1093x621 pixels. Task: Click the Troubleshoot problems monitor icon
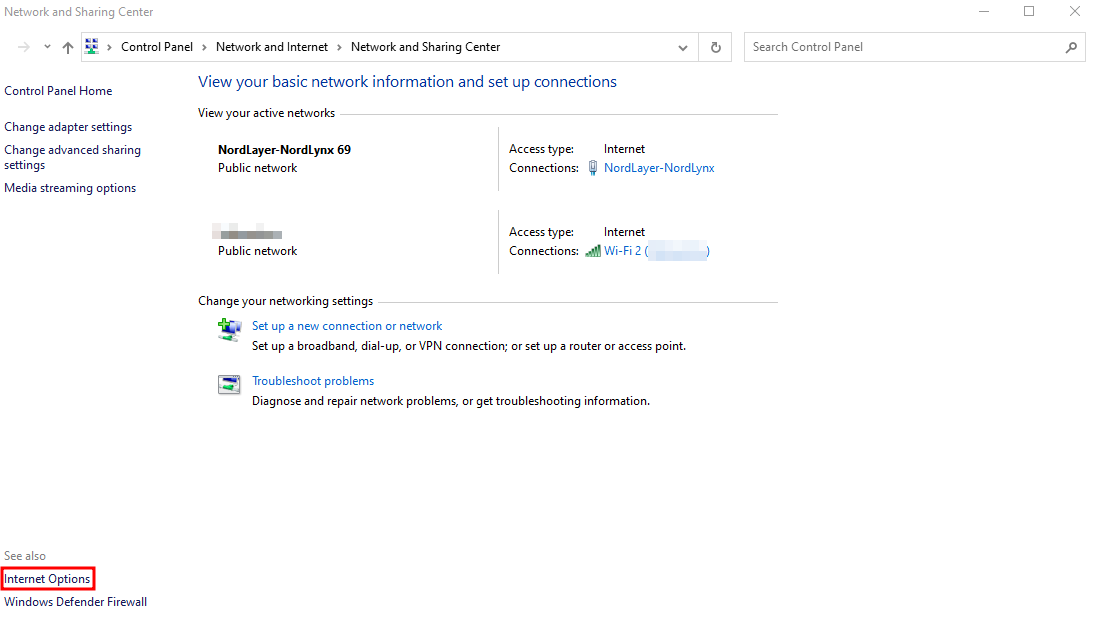click(x=229, y=384)
